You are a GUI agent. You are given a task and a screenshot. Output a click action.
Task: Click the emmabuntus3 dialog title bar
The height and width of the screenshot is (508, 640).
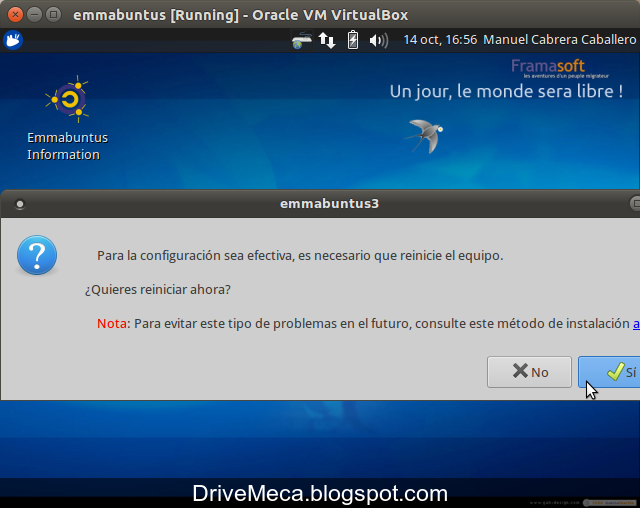(320, 203)
